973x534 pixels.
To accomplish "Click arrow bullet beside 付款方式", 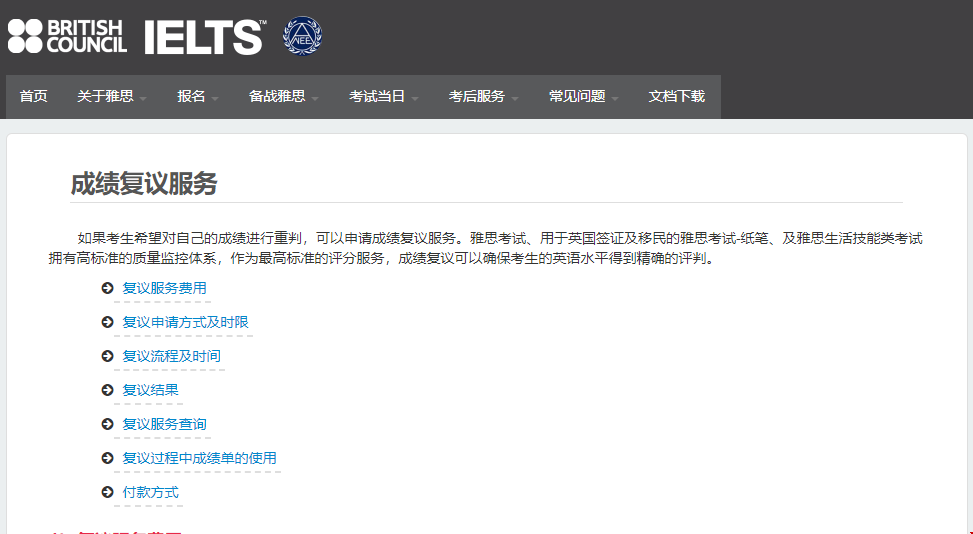I will point(107,492).
